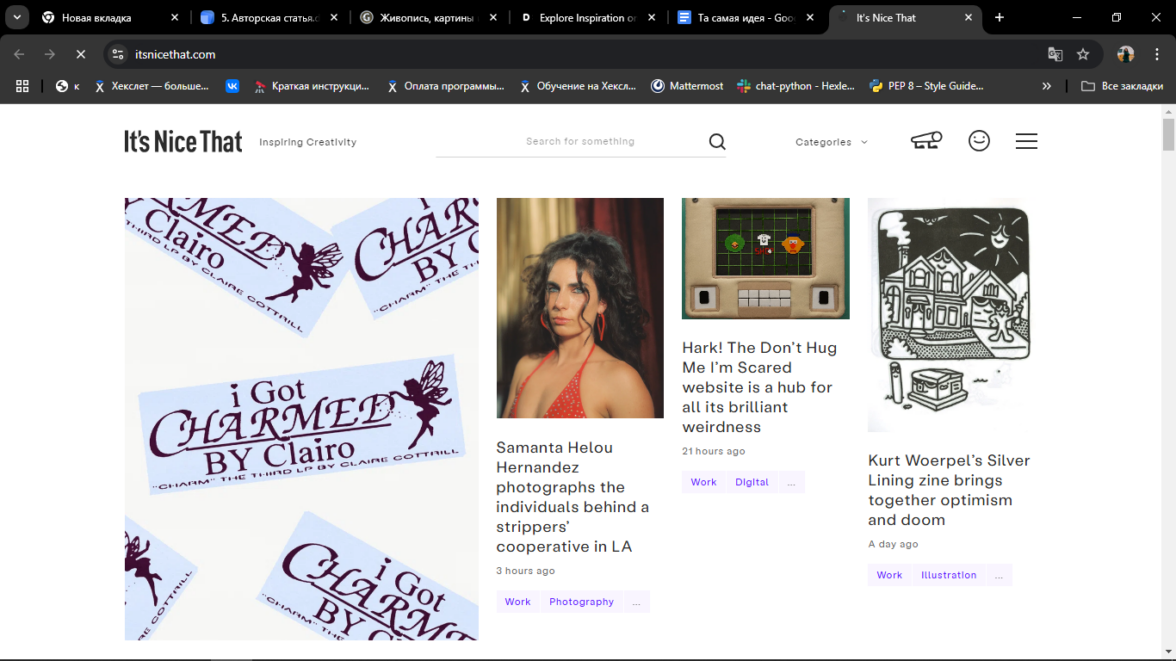Open Краткая инструкци bookmark
Screen dimensions: 1176x661
[312, 86]
